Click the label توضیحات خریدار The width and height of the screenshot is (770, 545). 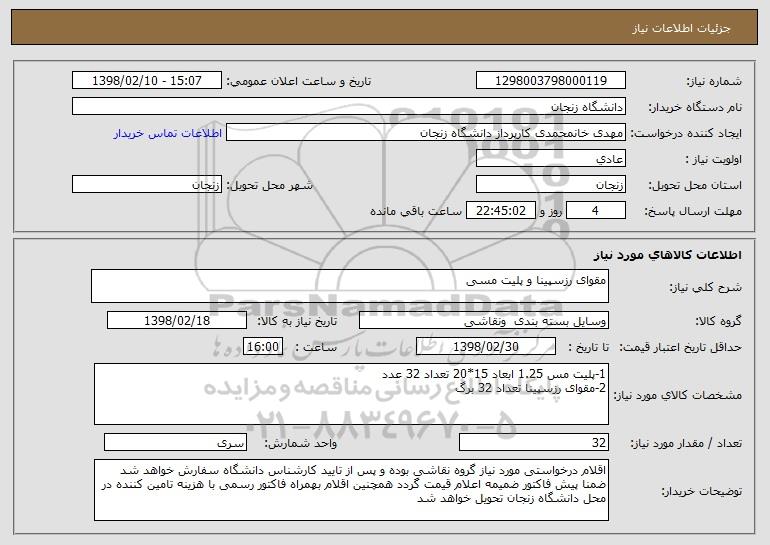(701, 491)
